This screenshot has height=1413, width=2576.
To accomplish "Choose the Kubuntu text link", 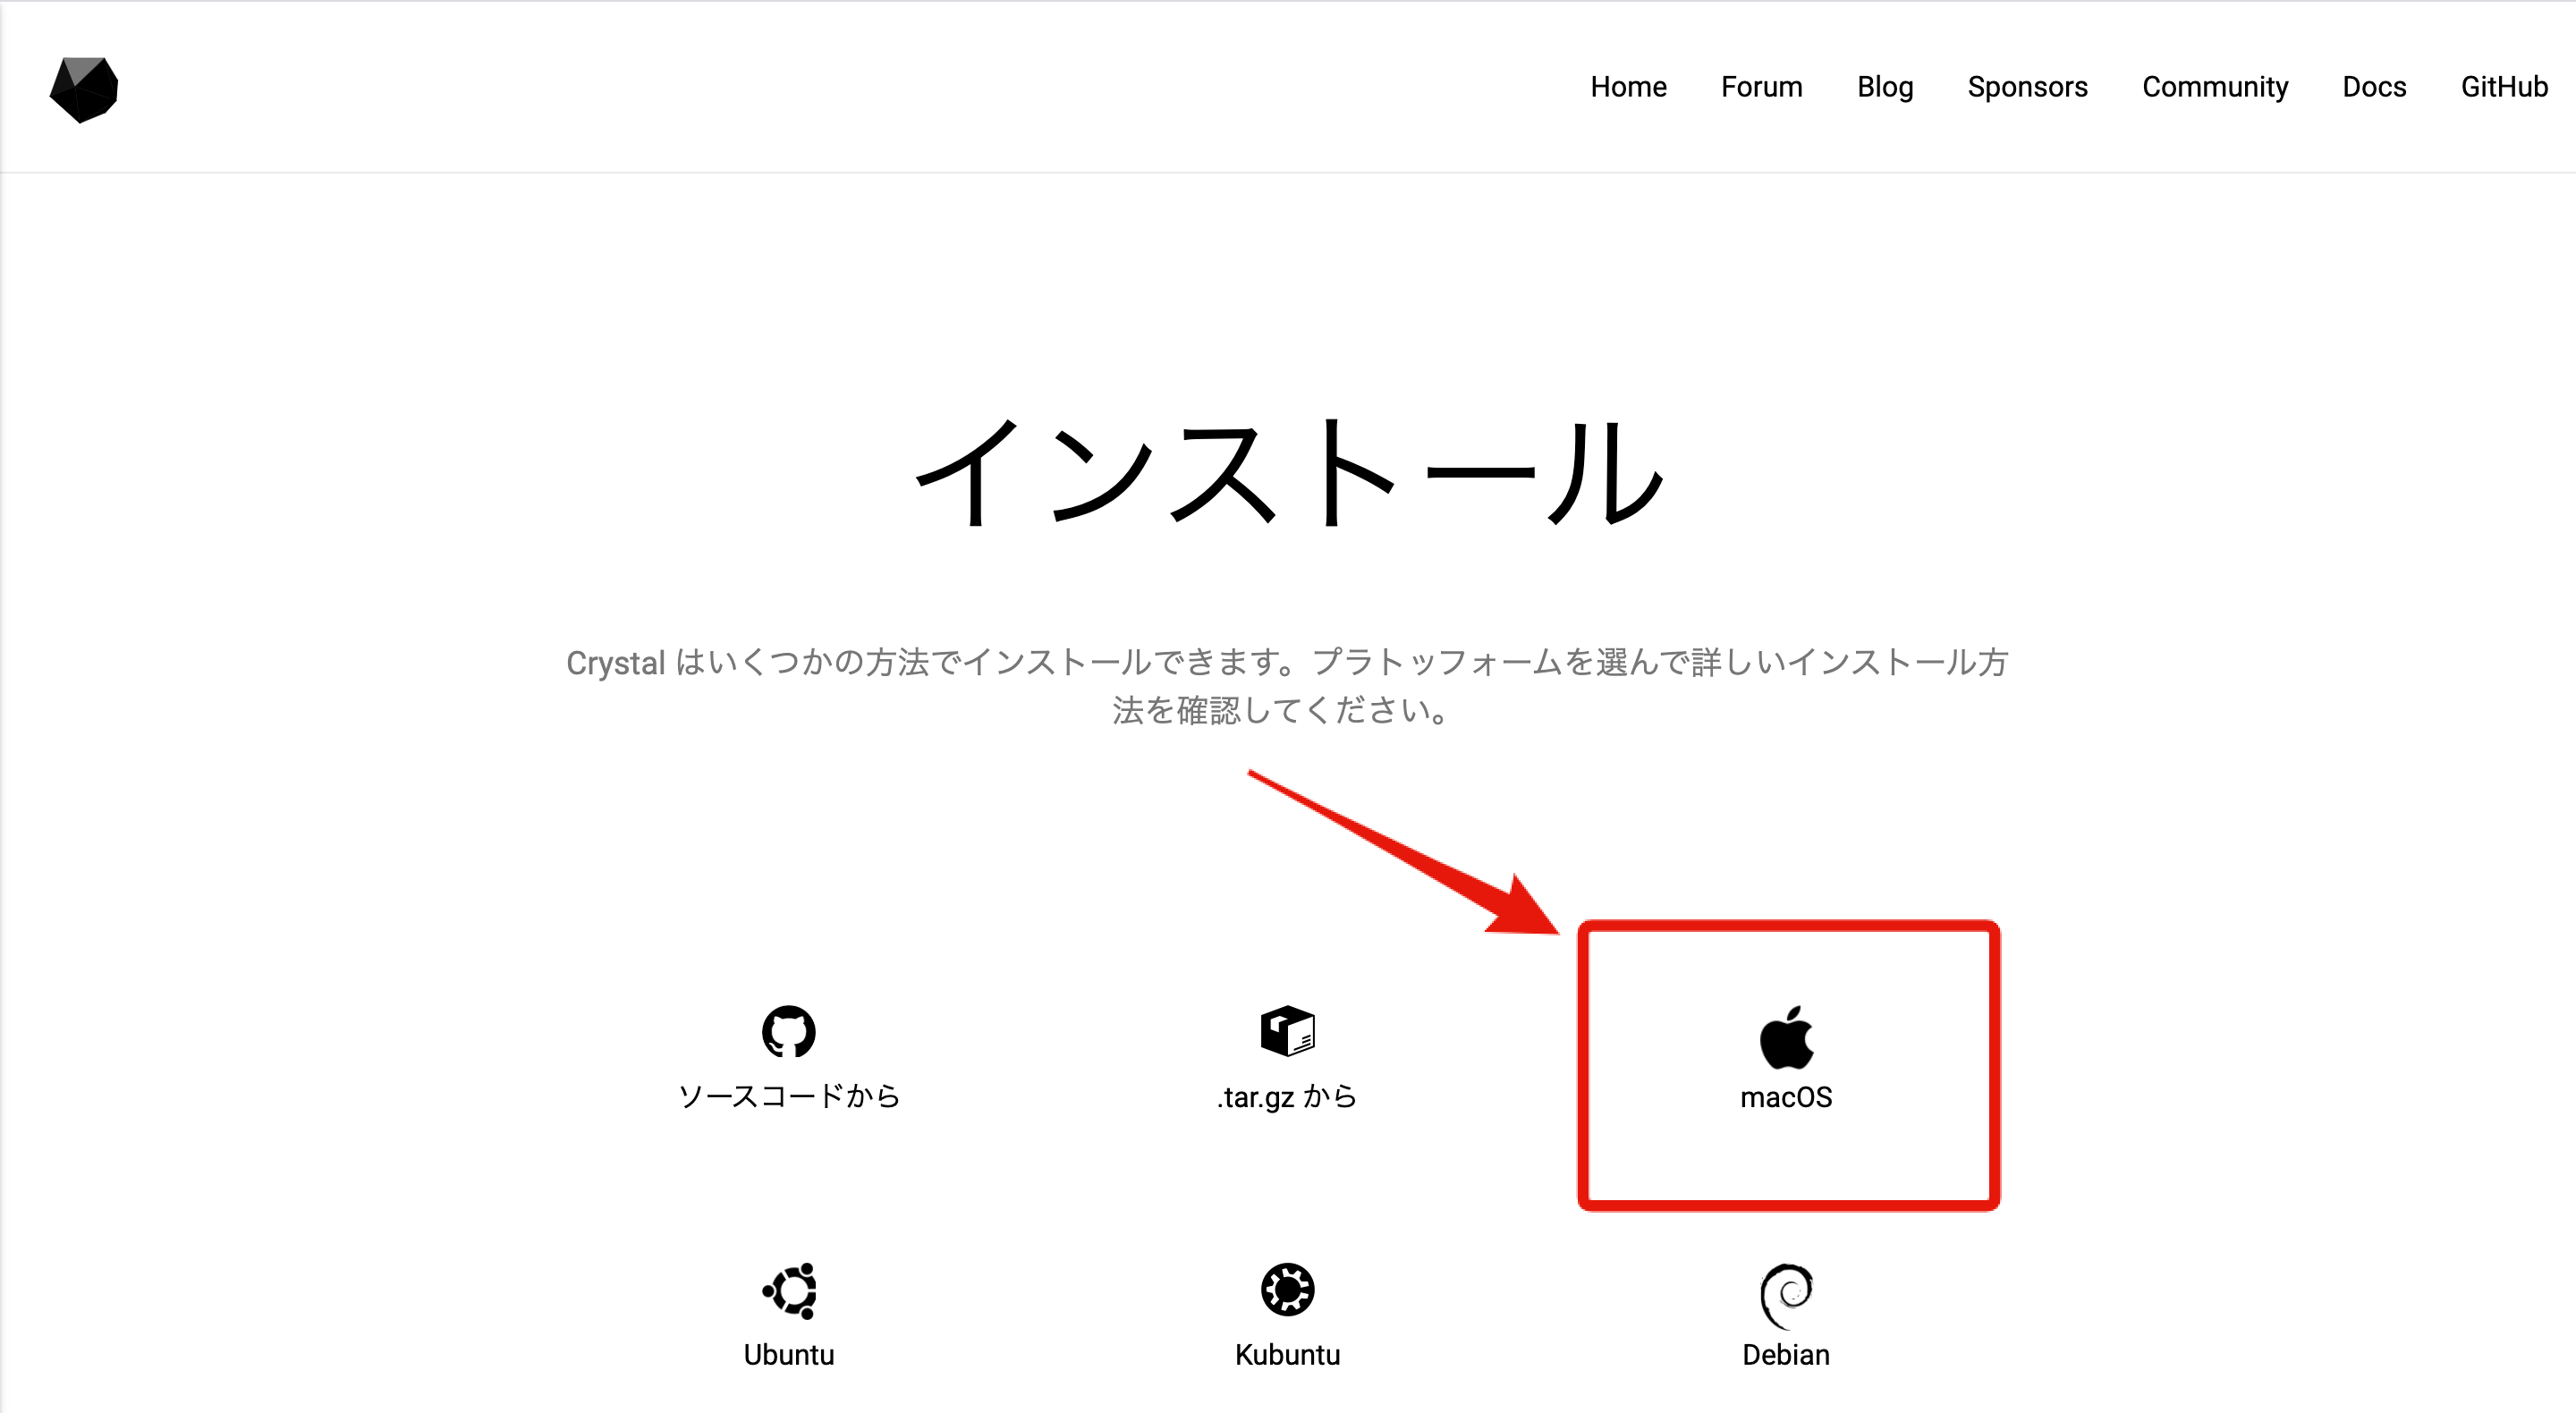I will point(1287,1355).
